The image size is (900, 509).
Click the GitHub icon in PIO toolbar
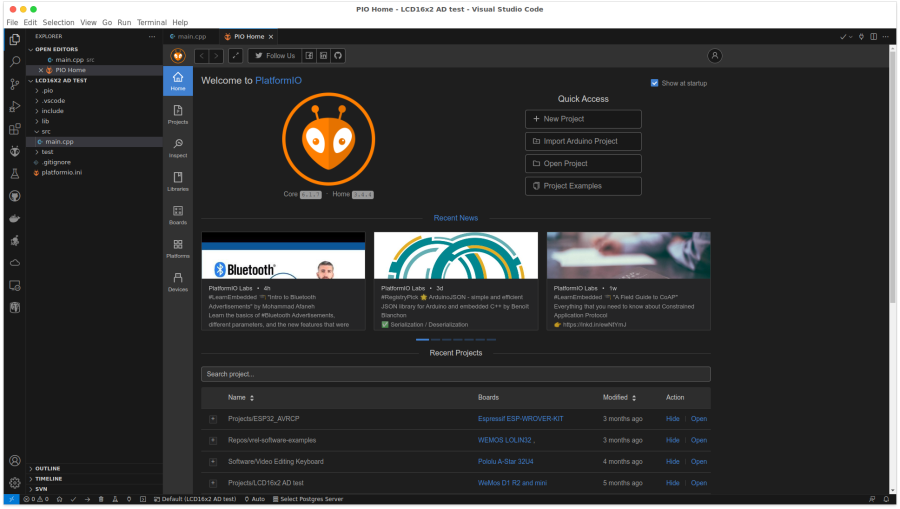click(x=338, y=56)
